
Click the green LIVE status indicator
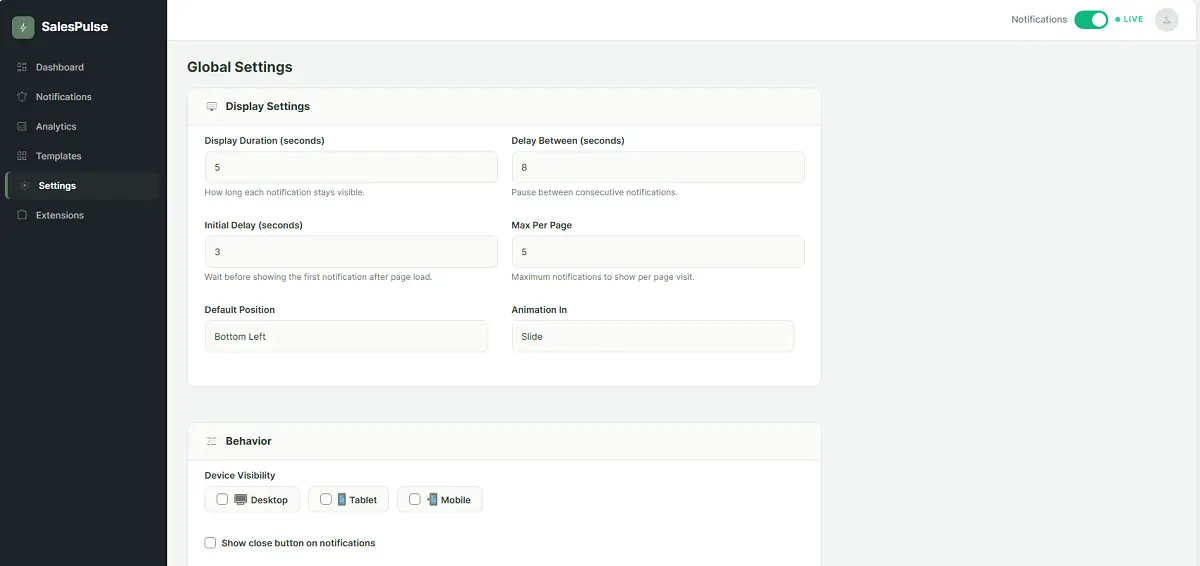pyautogui.click(x=1130, y=19)
